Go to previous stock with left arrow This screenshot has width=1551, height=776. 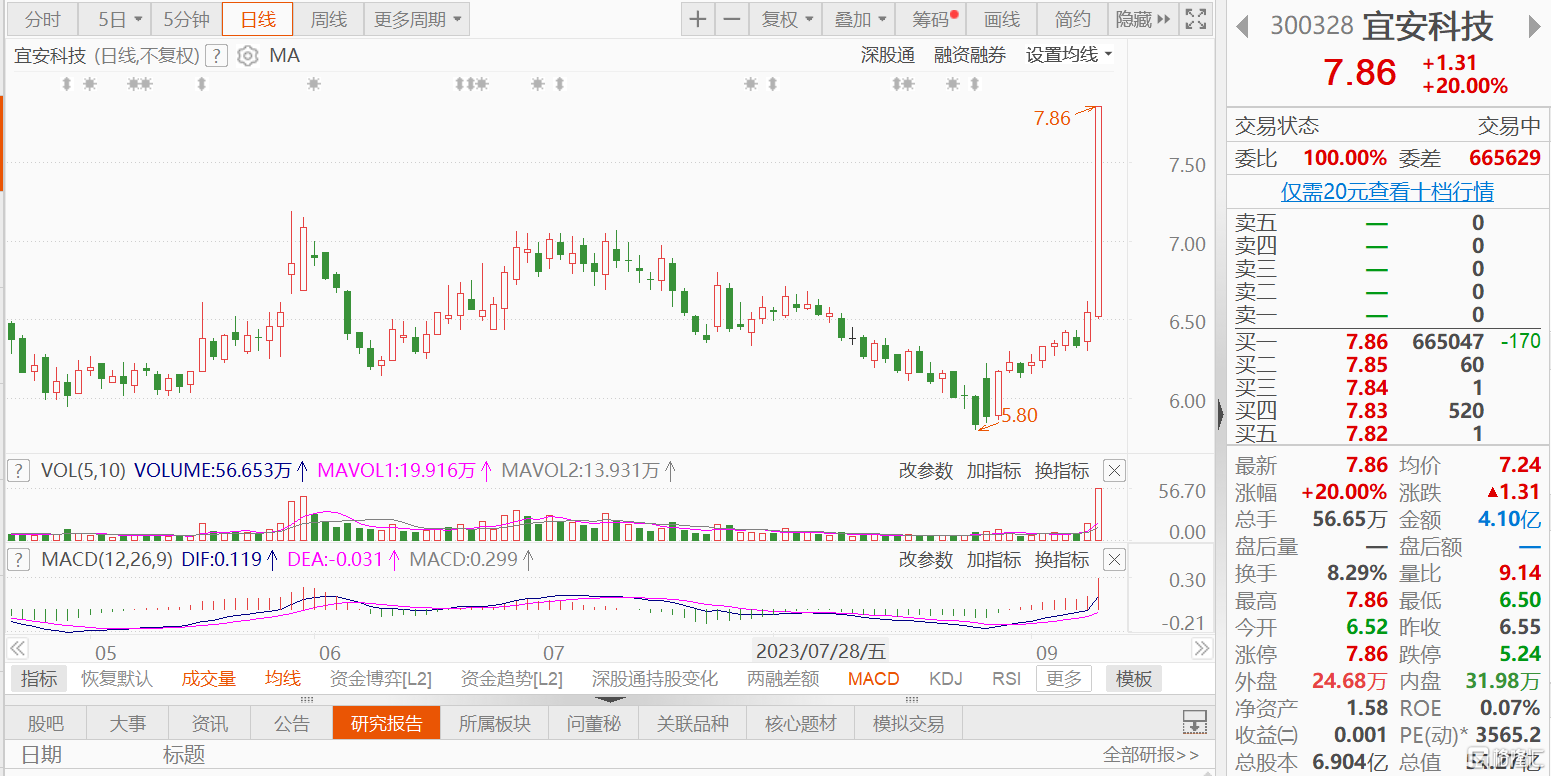click(1242, 27)
